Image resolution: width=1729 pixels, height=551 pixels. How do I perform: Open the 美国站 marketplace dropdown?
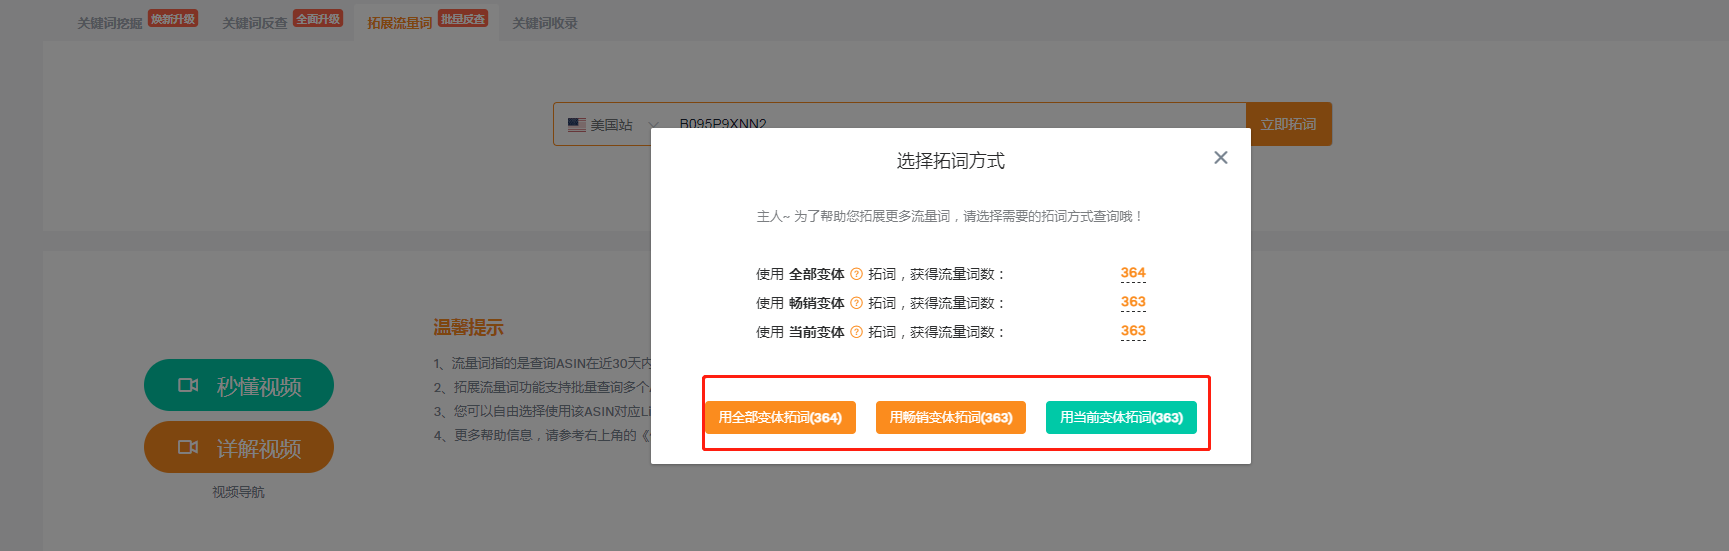coord(612,125)
